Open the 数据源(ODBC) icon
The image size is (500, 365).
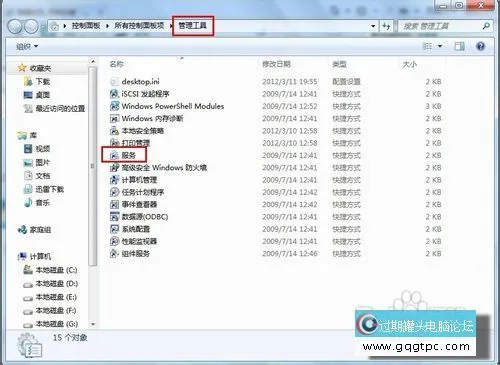[114, 217]
